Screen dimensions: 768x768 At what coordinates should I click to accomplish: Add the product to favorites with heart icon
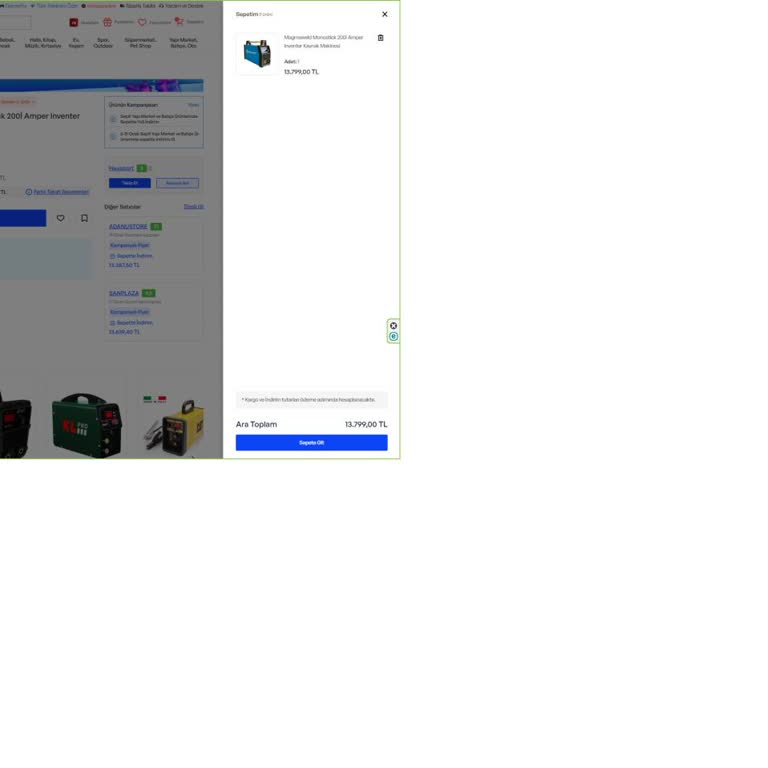[x=60, y=218]
